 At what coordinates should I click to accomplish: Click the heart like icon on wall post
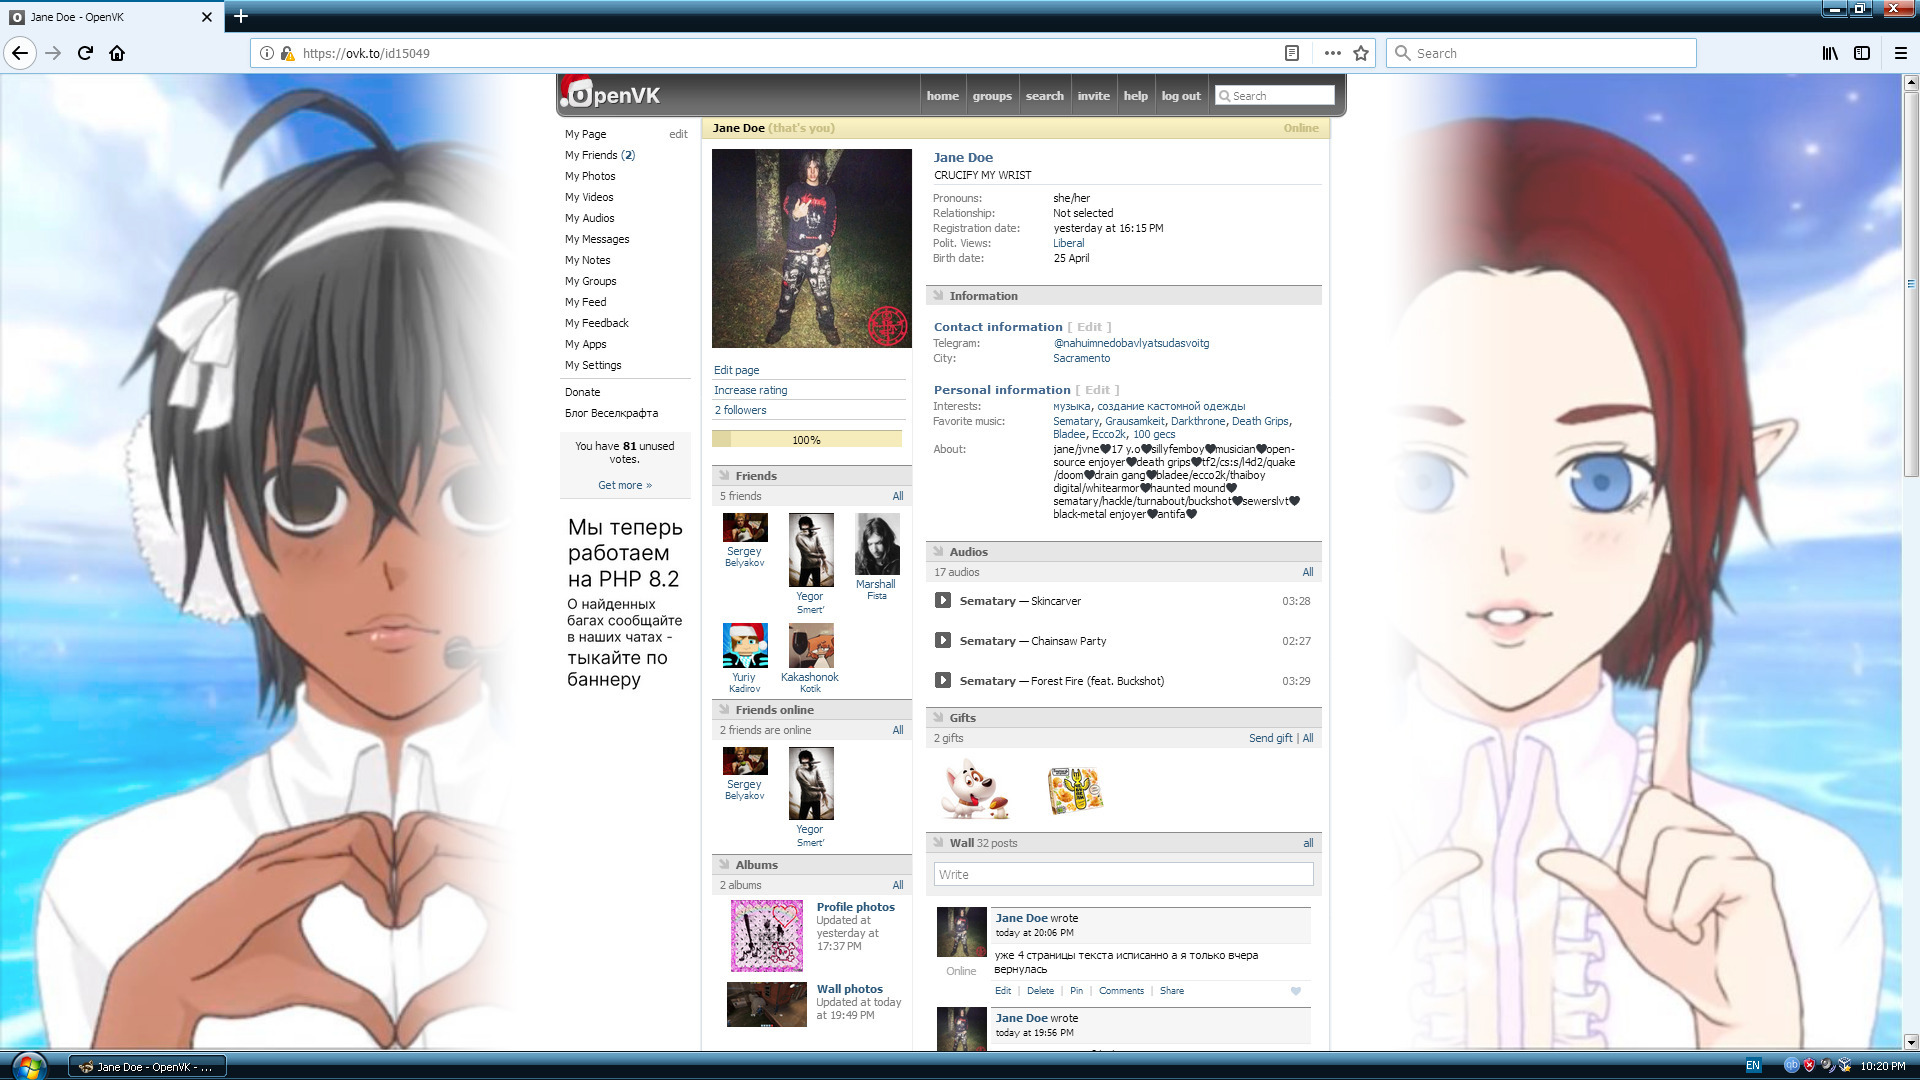[x=1296, y=991]
